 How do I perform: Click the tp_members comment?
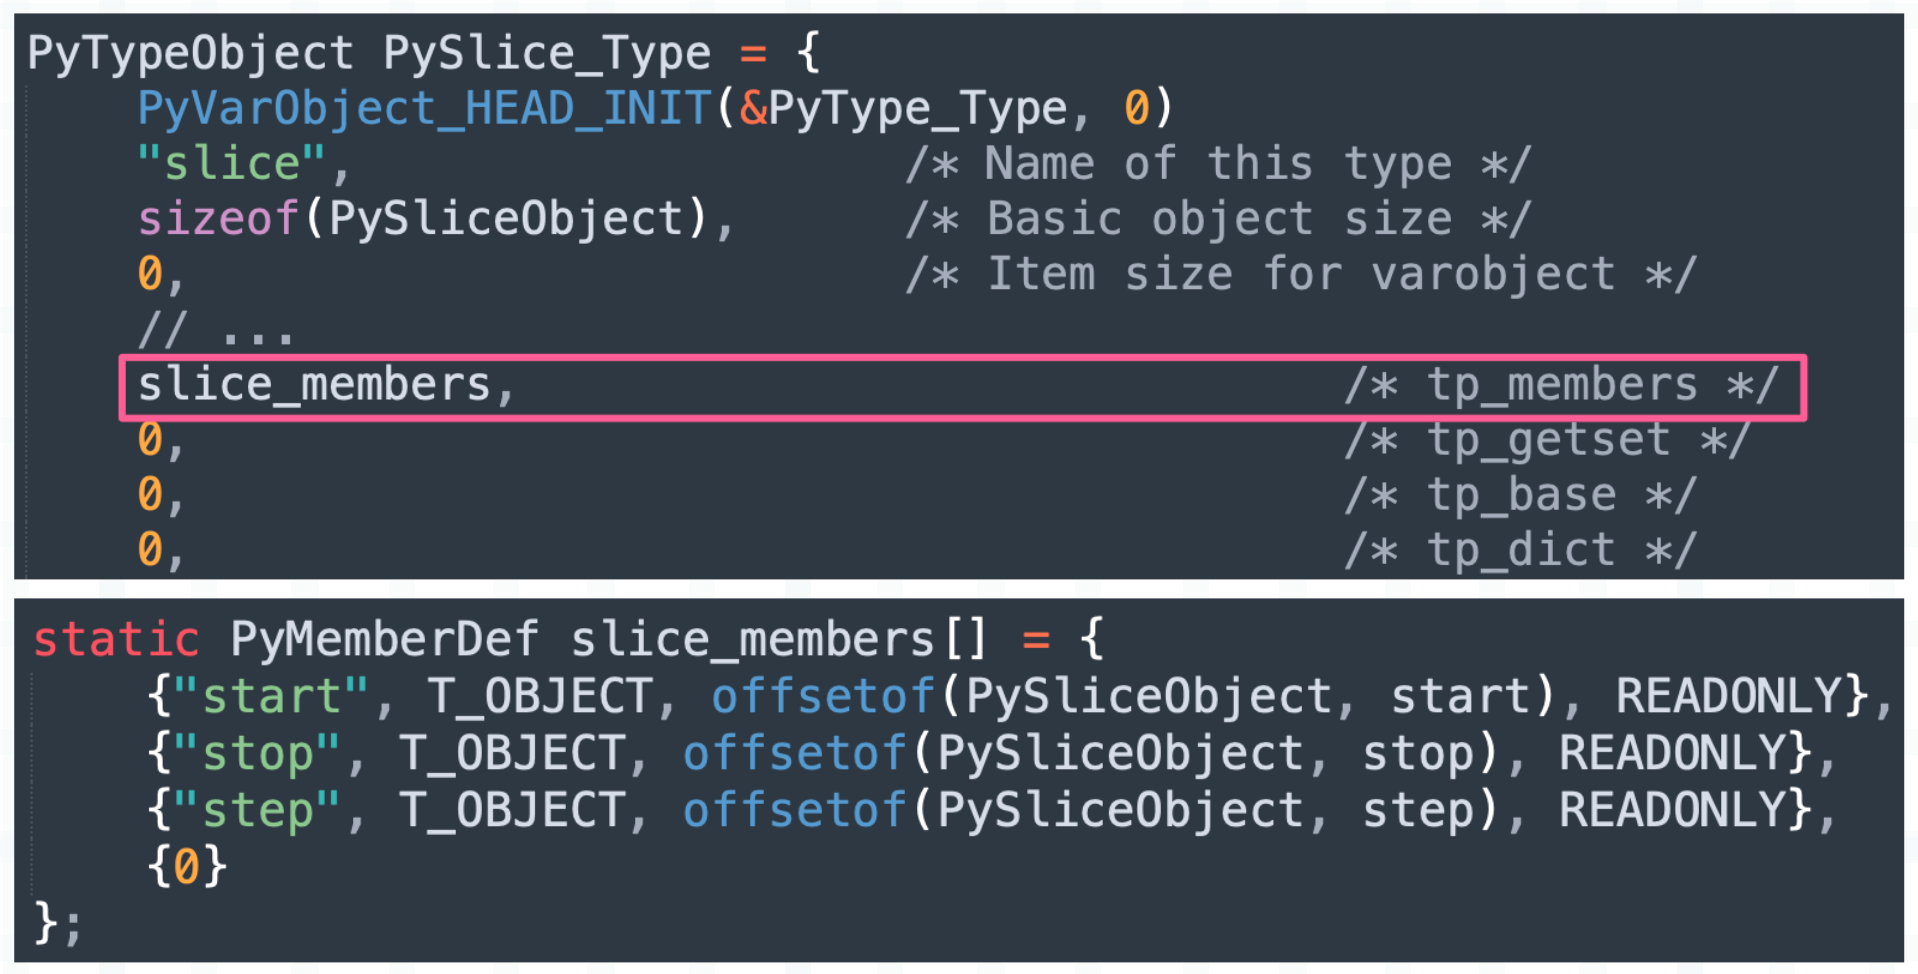coord(1562,385)
